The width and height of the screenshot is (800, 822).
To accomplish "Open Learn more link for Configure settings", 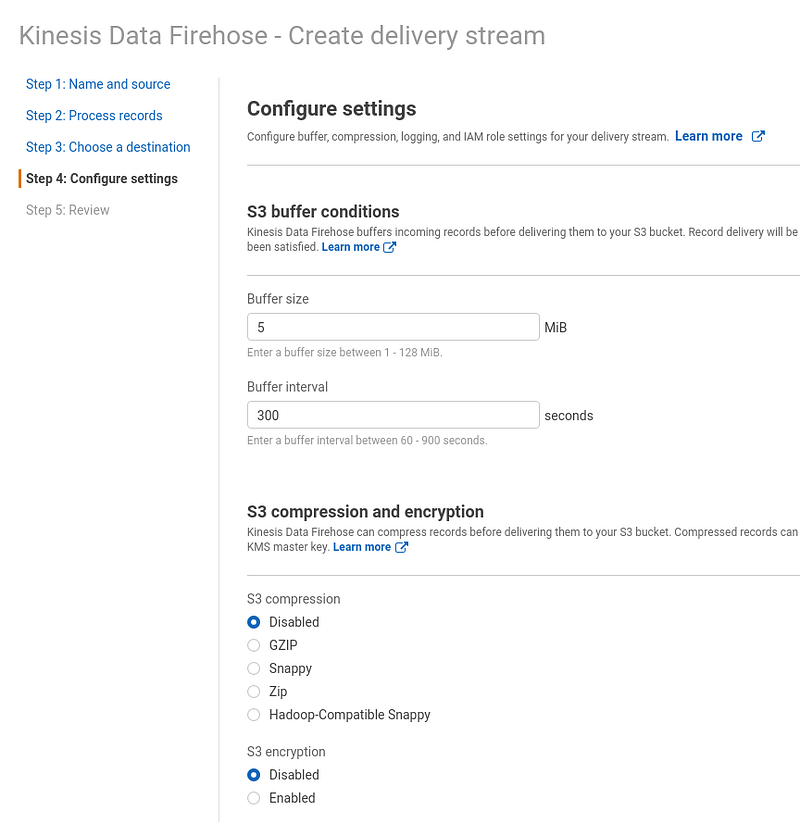I will (x=708, y=136).
